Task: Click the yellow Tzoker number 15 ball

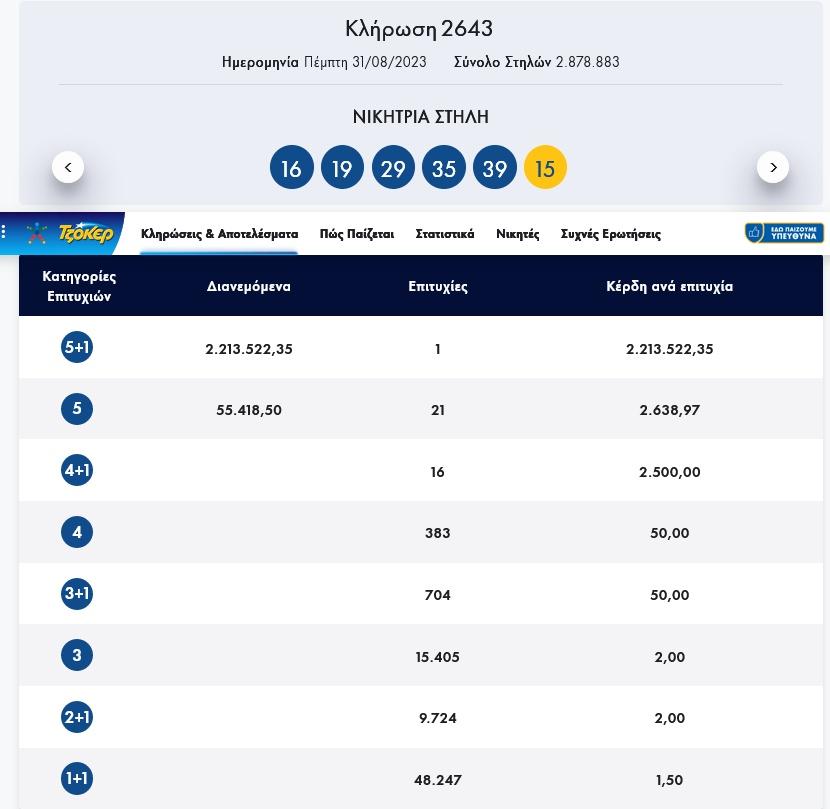Action: [545, 168]
